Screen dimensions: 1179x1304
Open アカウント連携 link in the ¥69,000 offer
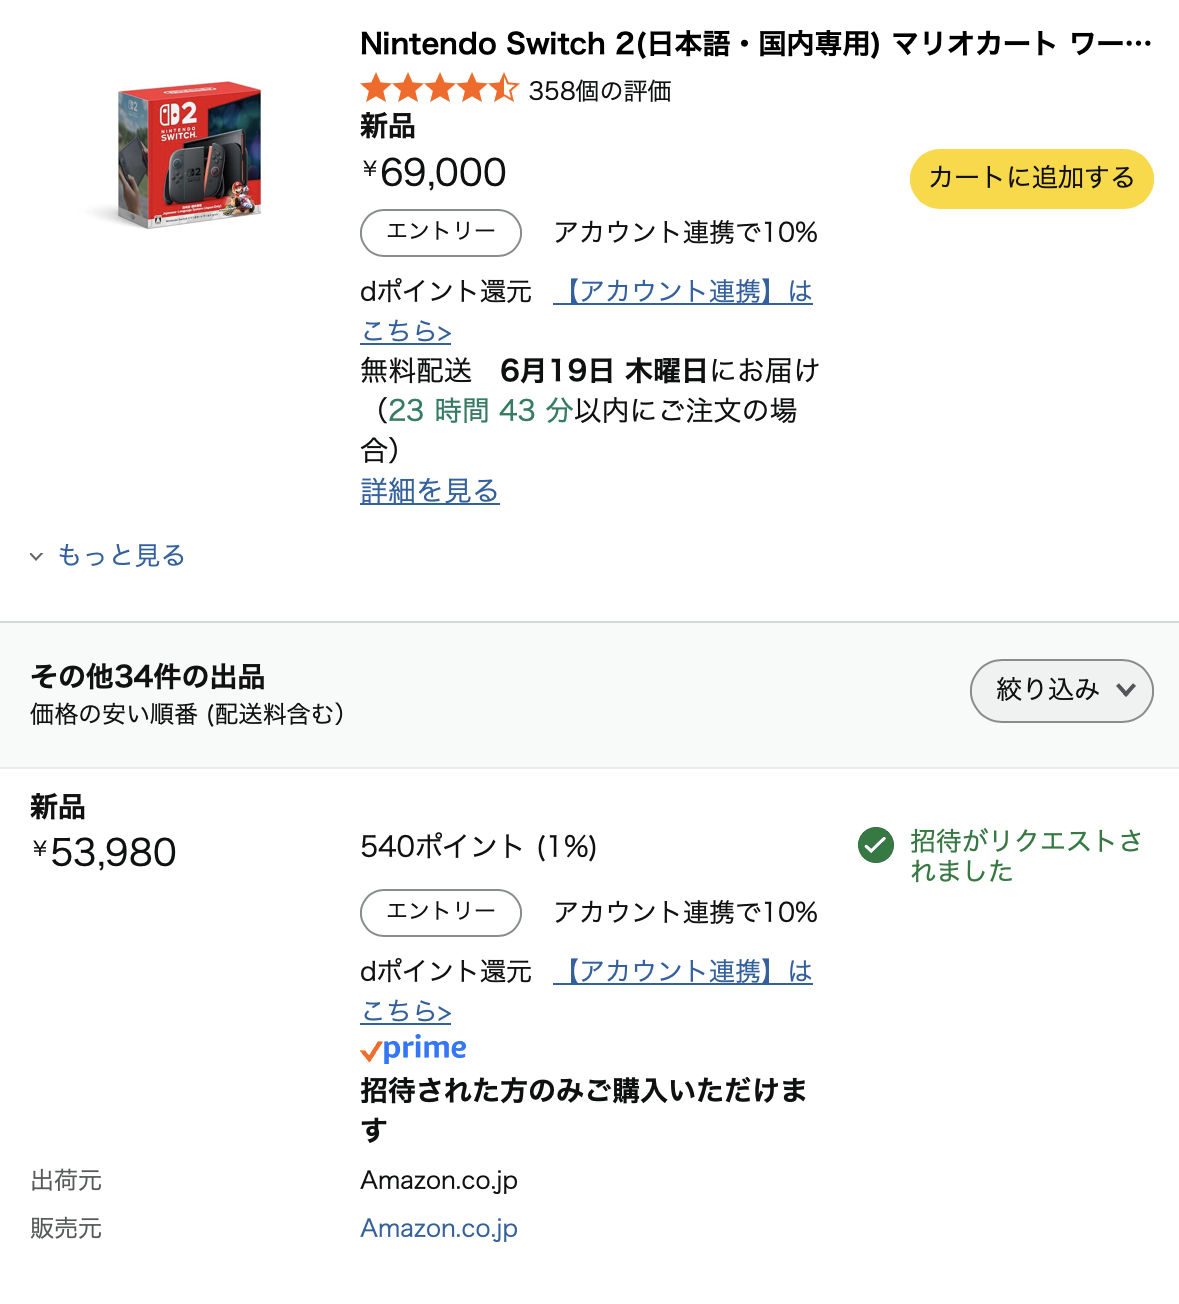(x=683, y=292)
